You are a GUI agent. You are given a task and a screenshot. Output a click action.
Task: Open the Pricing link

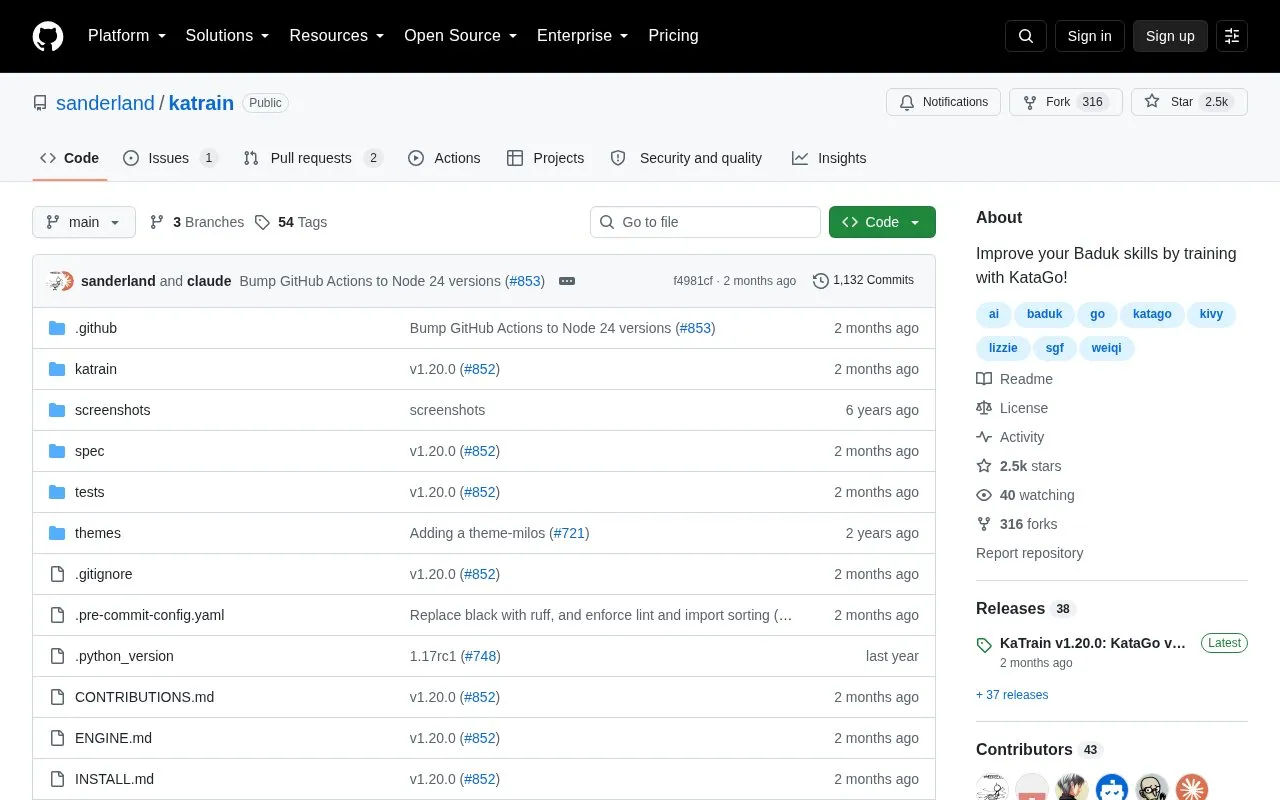click(673, 36)
